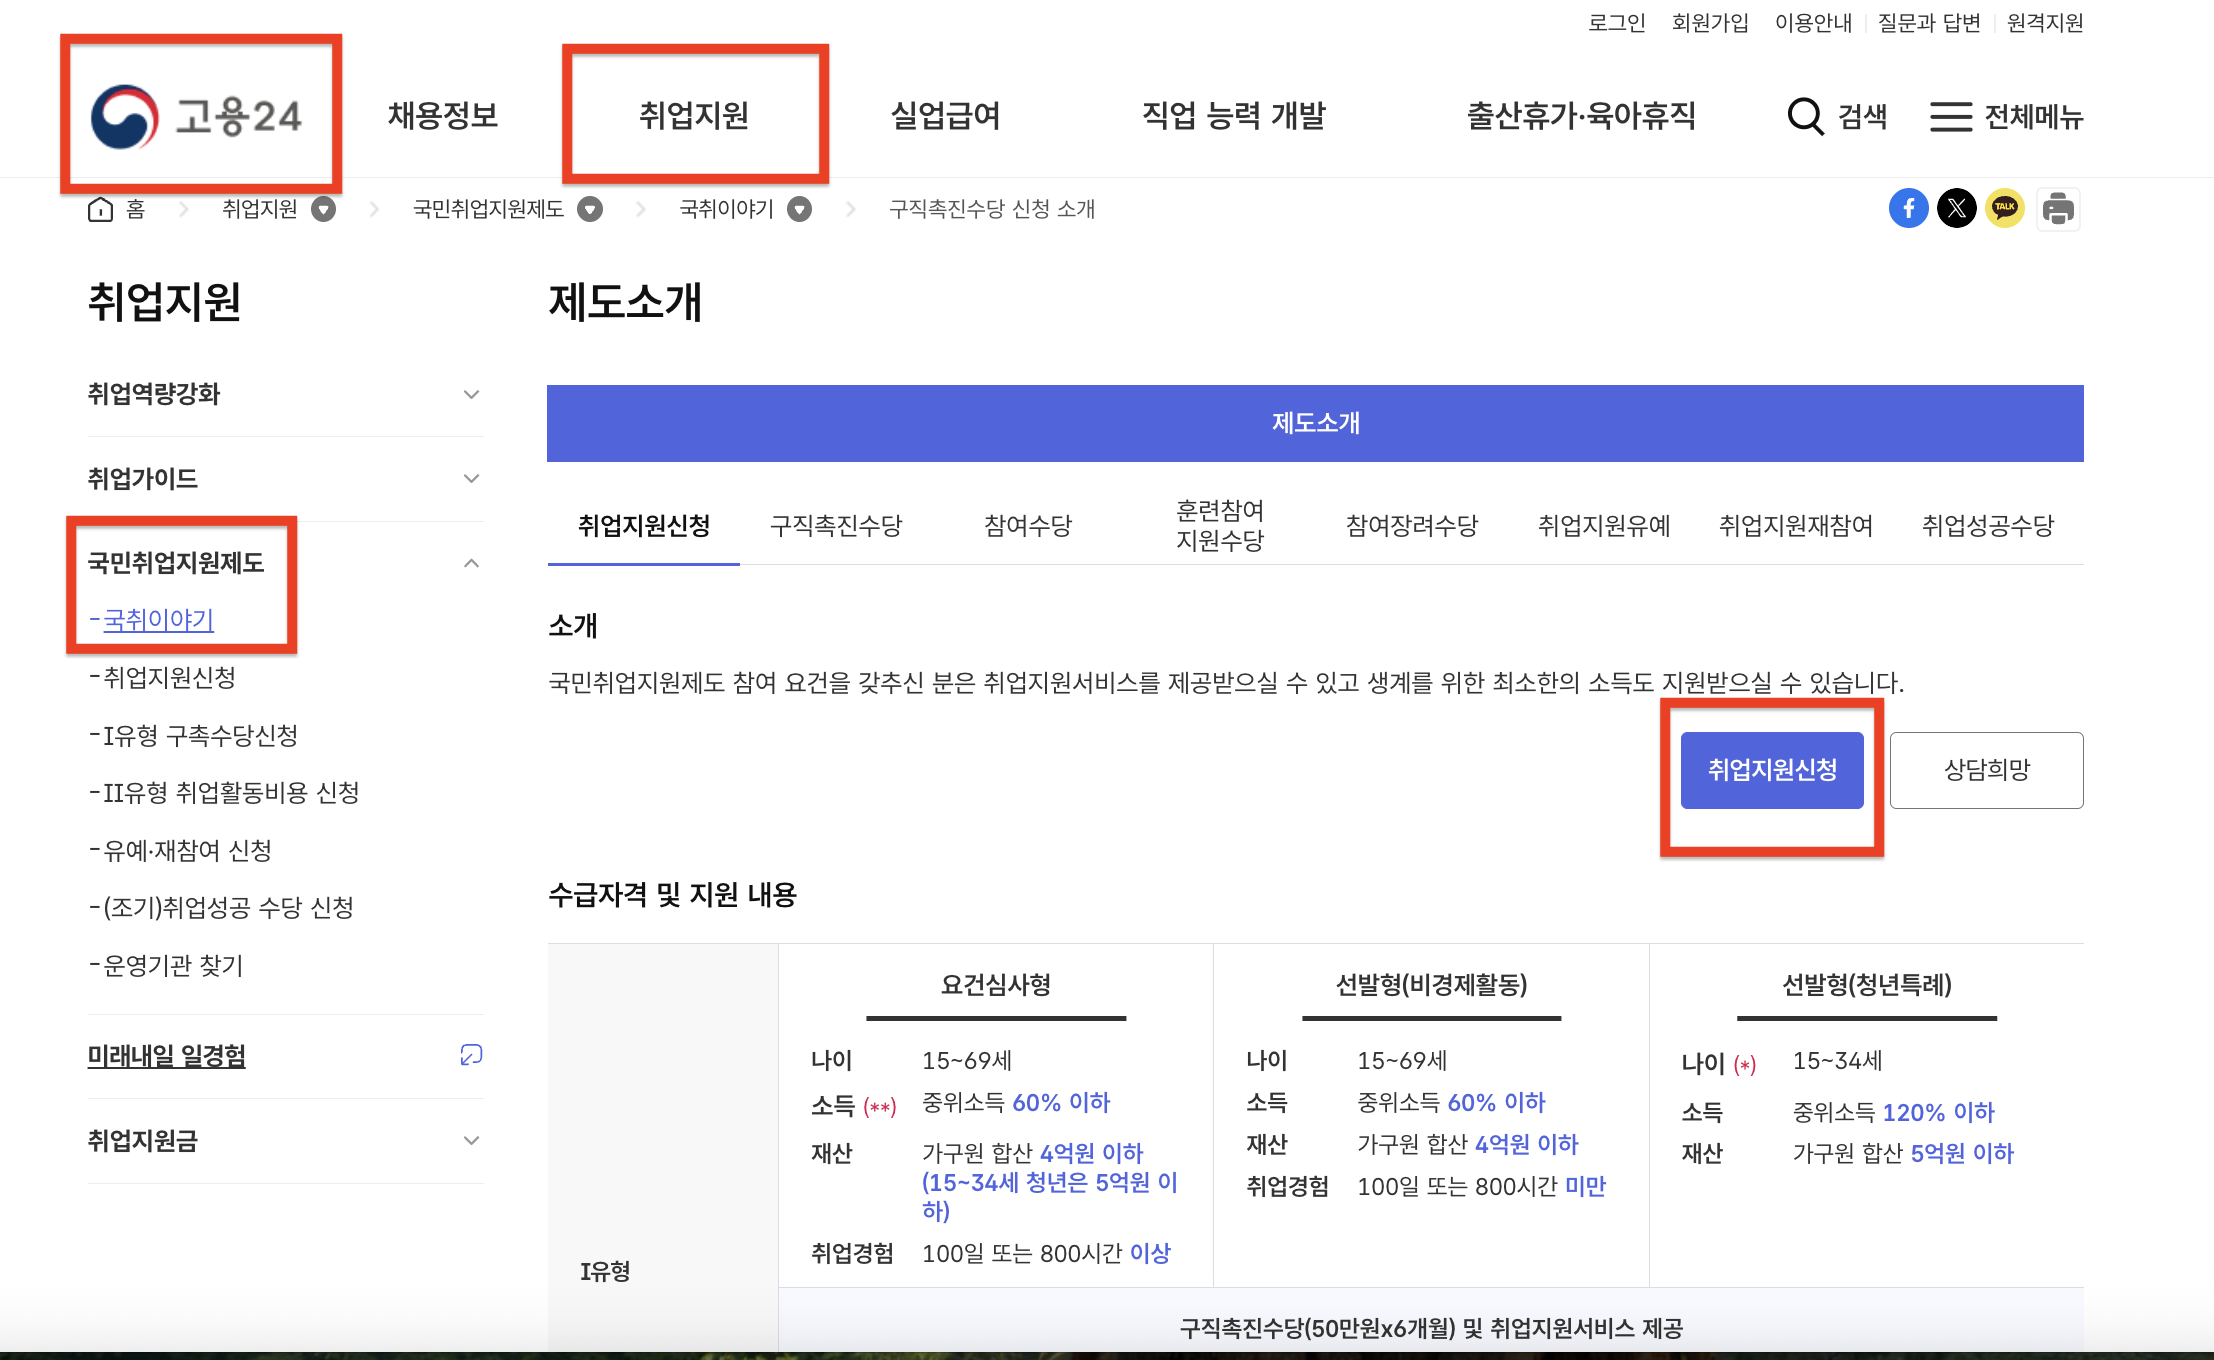Expand the 취업역량강화 sidebar section
The width and height of the screenshot is (2214, 1360).
point(471,394)
